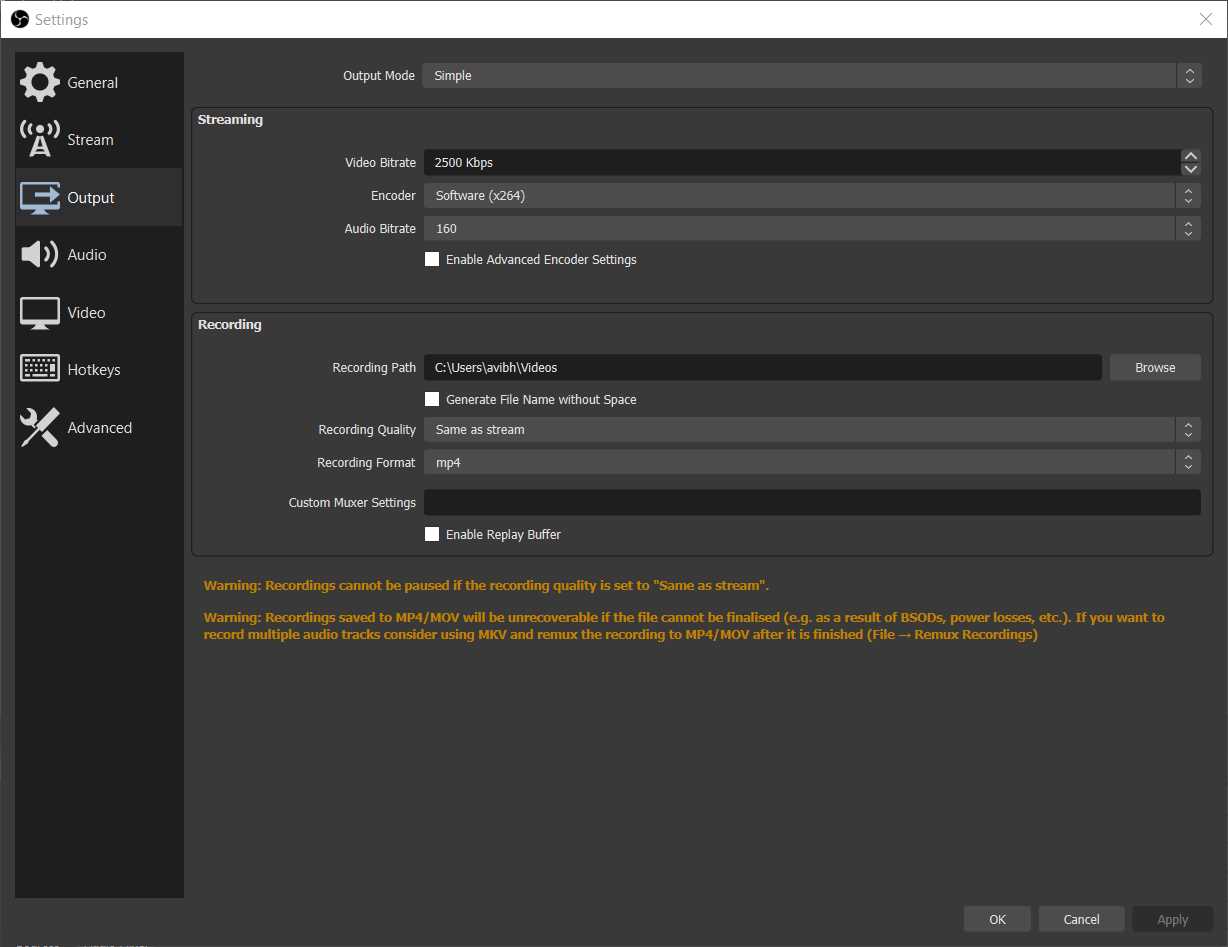Select the Output arrow icon in sidebar
This screenshot has width=1228, height=947.
click(x=39, y=197)
